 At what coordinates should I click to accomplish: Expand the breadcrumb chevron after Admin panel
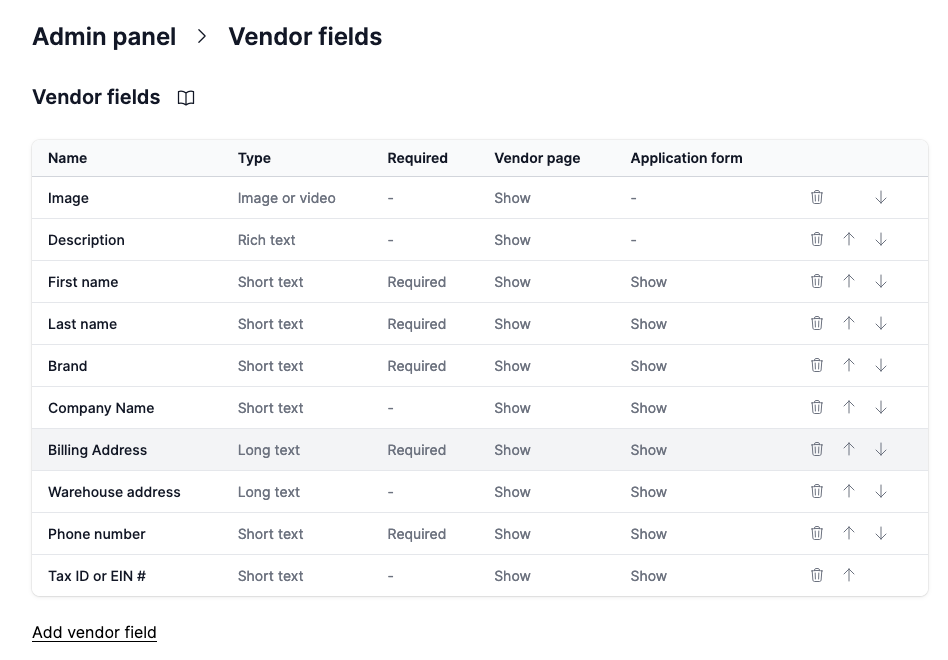202,37
